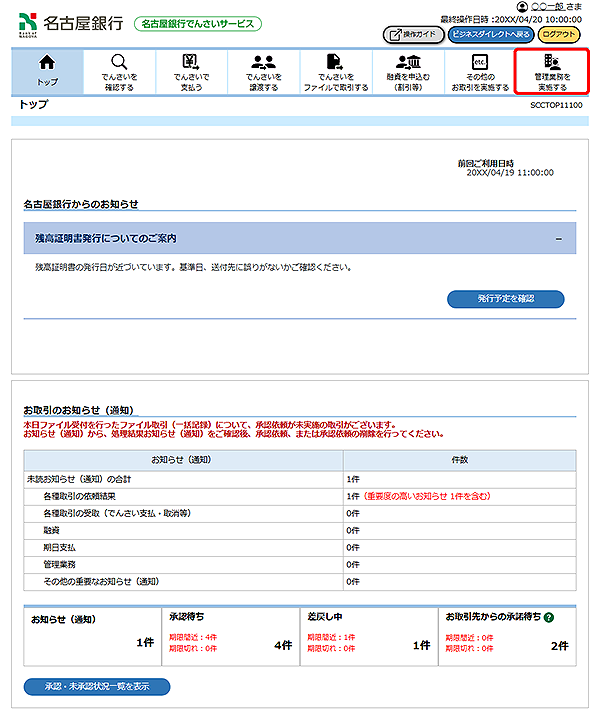Click the Top home icon

pyautogui.click(x=47, y=63)
